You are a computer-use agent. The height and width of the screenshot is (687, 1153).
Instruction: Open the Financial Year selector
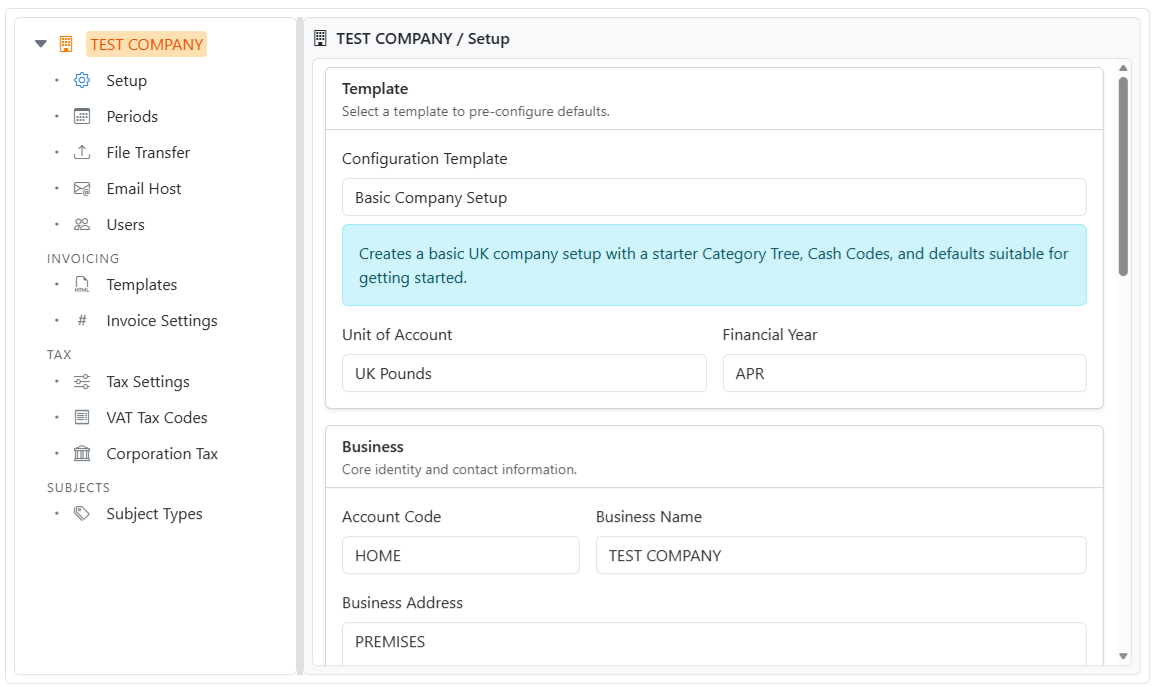[904, 373]
